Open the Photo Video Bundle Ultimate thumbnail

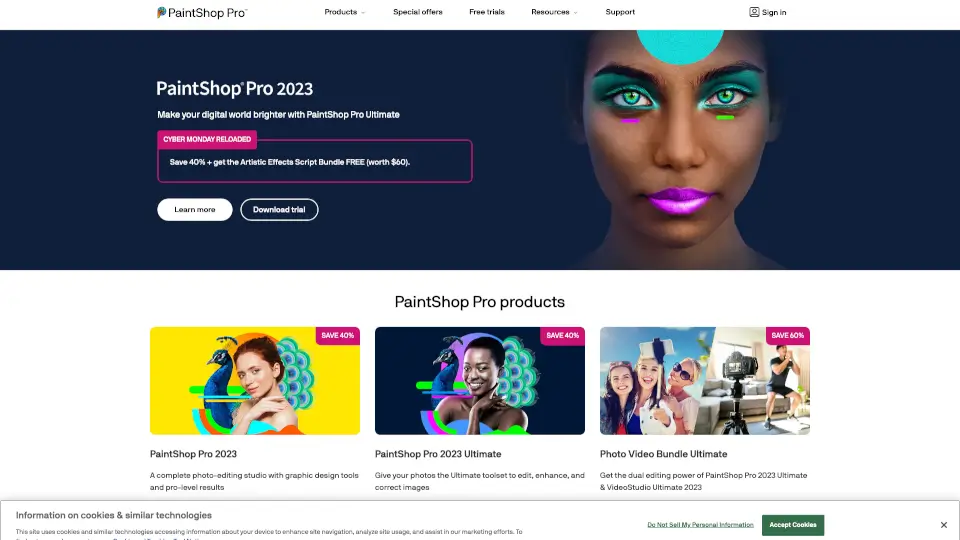click(x=705, y=381)
